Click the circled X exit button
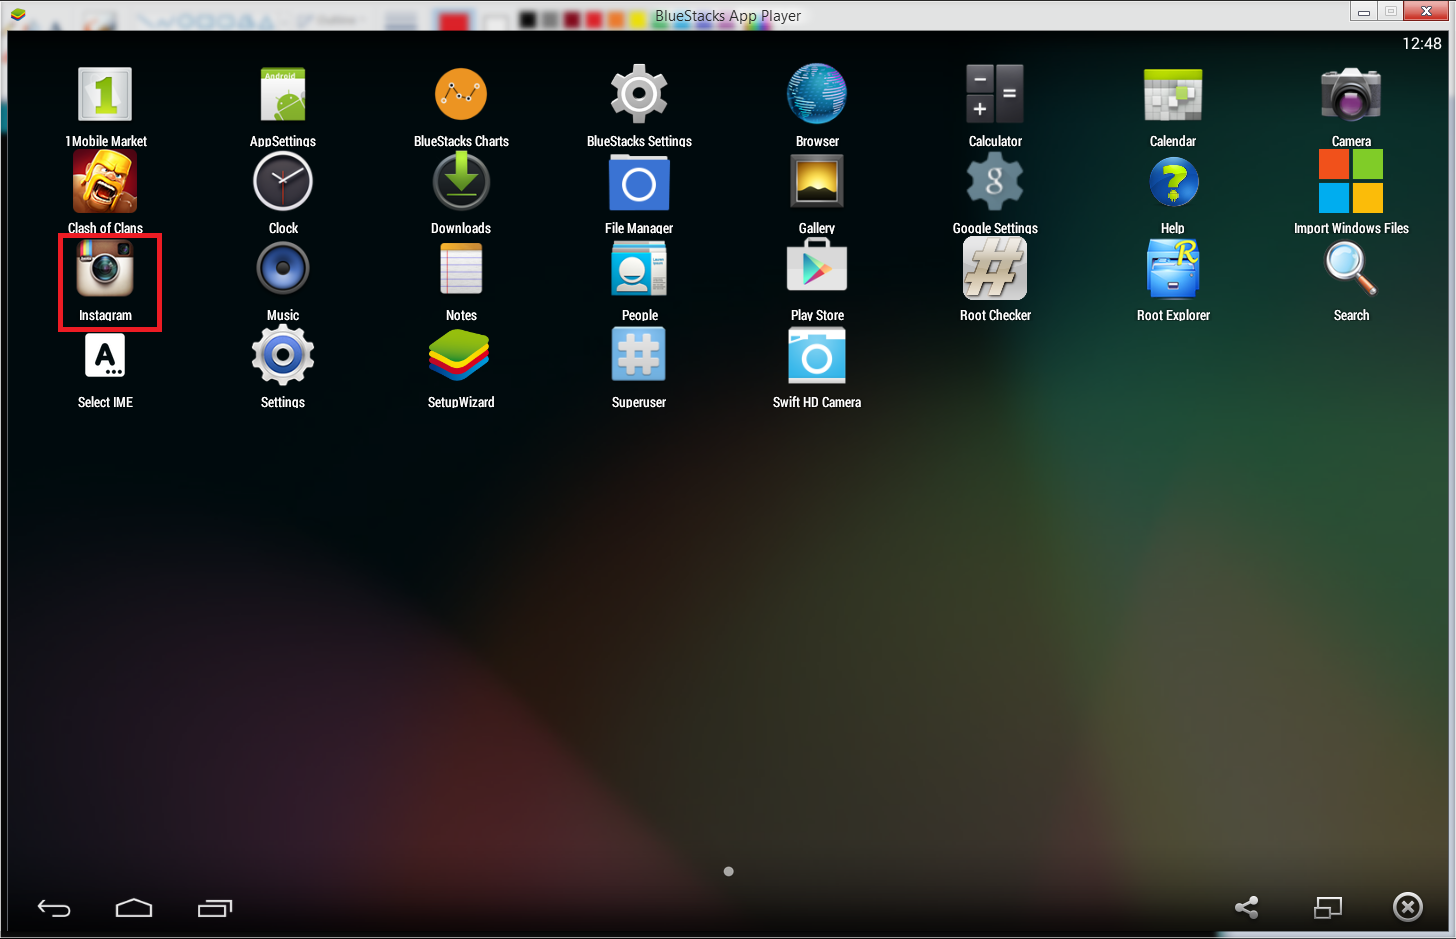 1408,907
